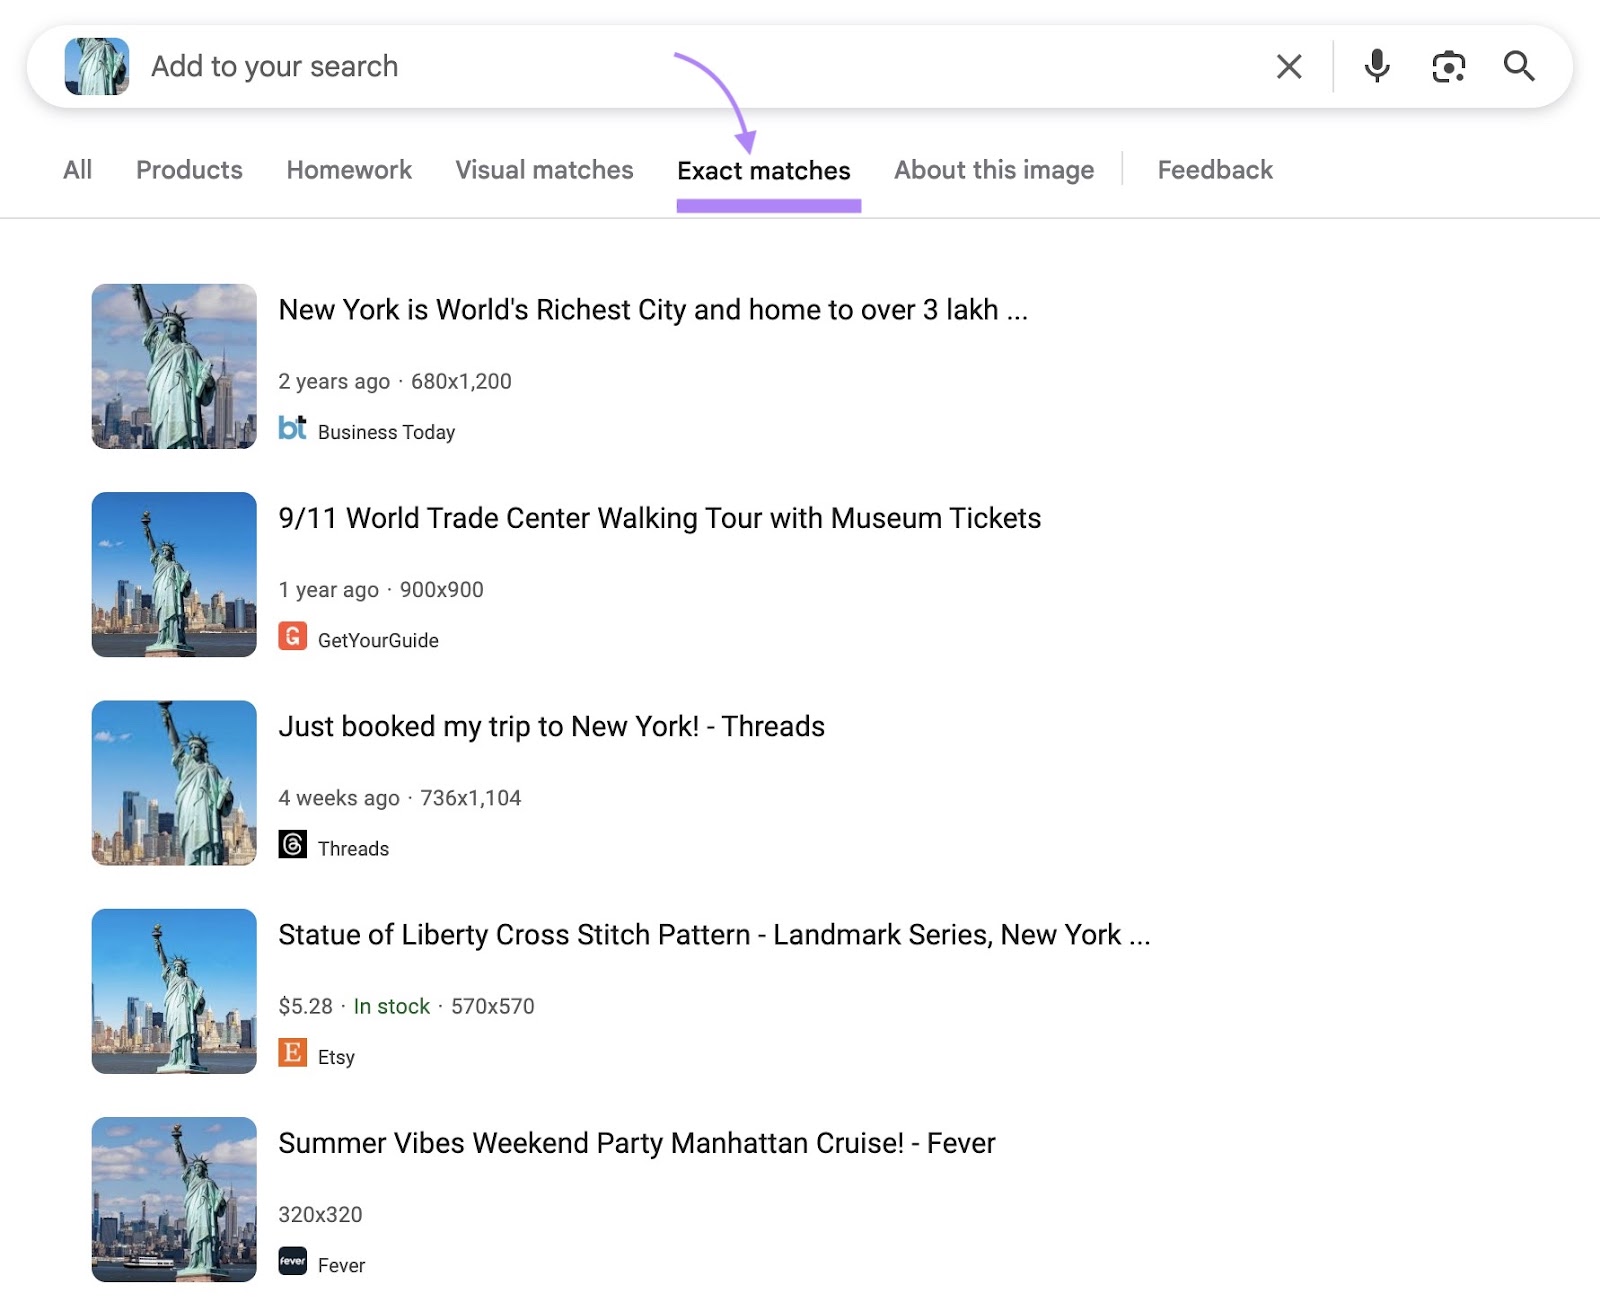Select the Homework tab
This screenshot has width=1600, height=1311.
coord(348,170)
